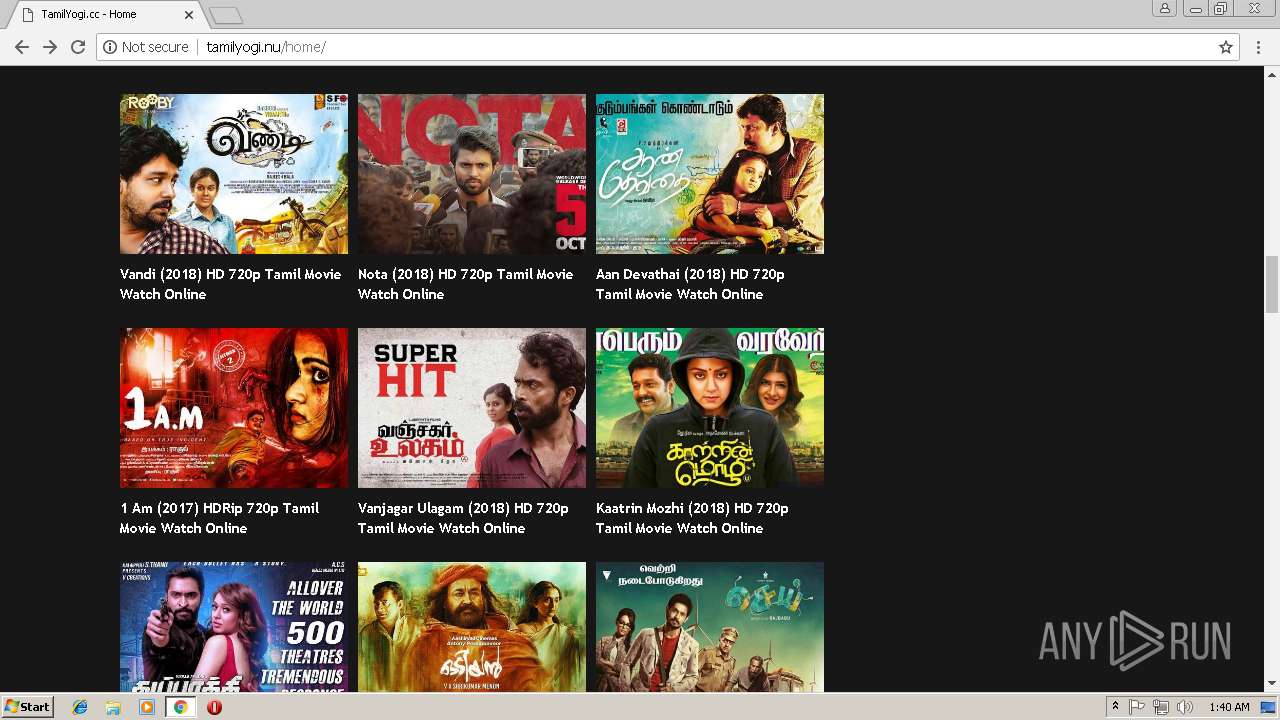
Task: Show hidden system tray icons
Action: pos(1116,707)
